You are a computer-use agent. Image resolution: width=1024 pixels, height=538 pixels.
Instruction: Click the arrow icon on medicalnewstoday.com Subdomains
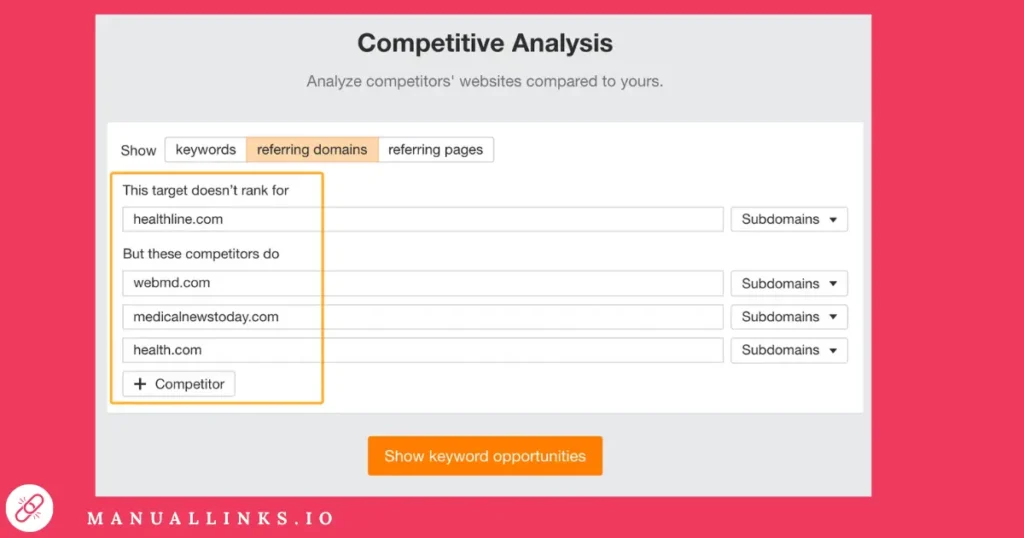(833, 317)
